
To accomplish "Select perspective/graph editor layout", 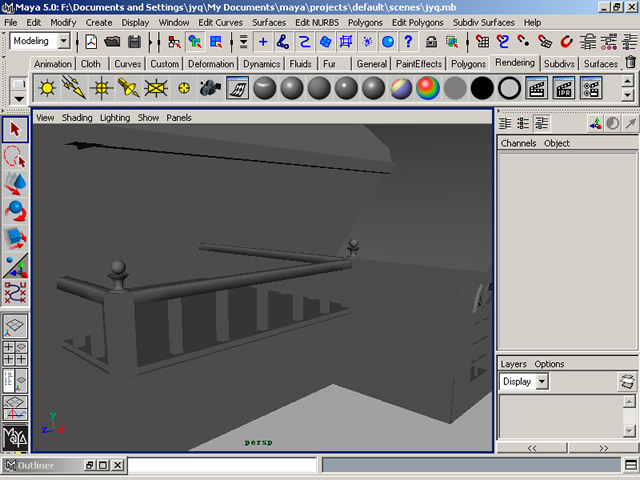I will [15, 407].
